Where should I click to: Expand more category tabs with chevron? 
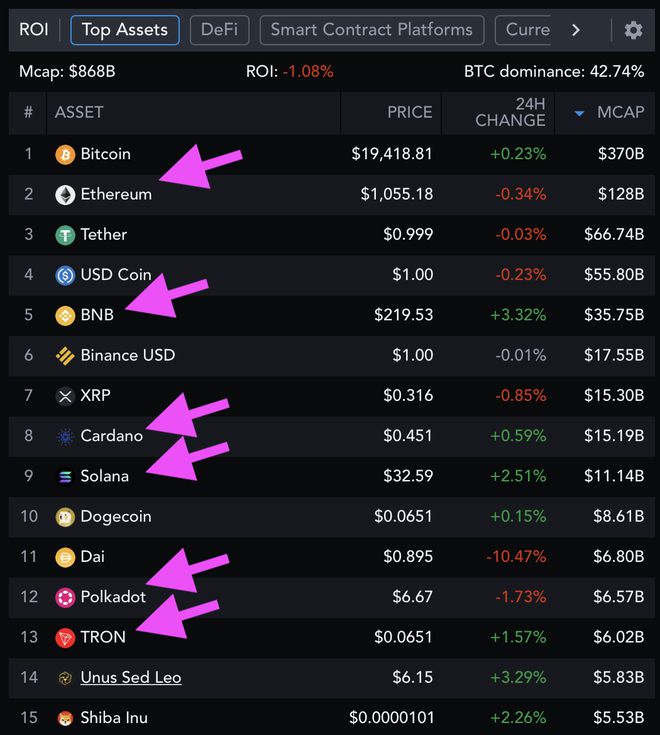pos(576,30)
